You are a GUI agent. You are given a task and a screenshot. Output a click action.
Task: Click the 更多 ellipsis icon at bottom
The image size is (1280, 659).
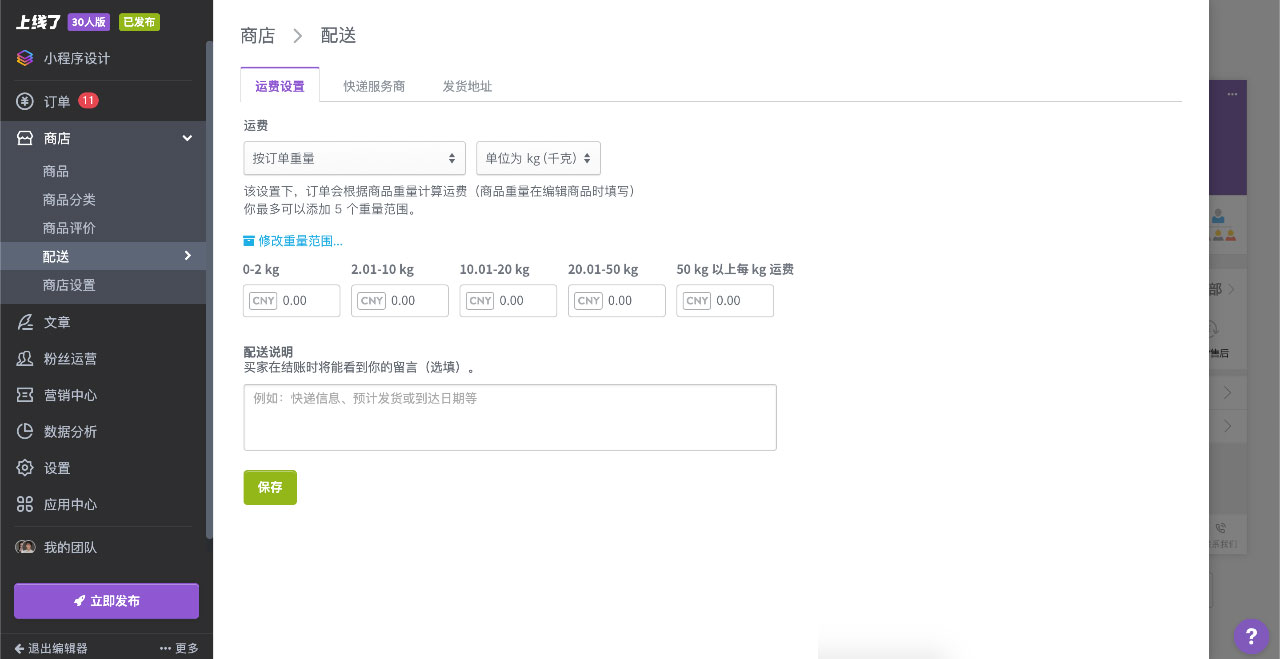(165, 648)
